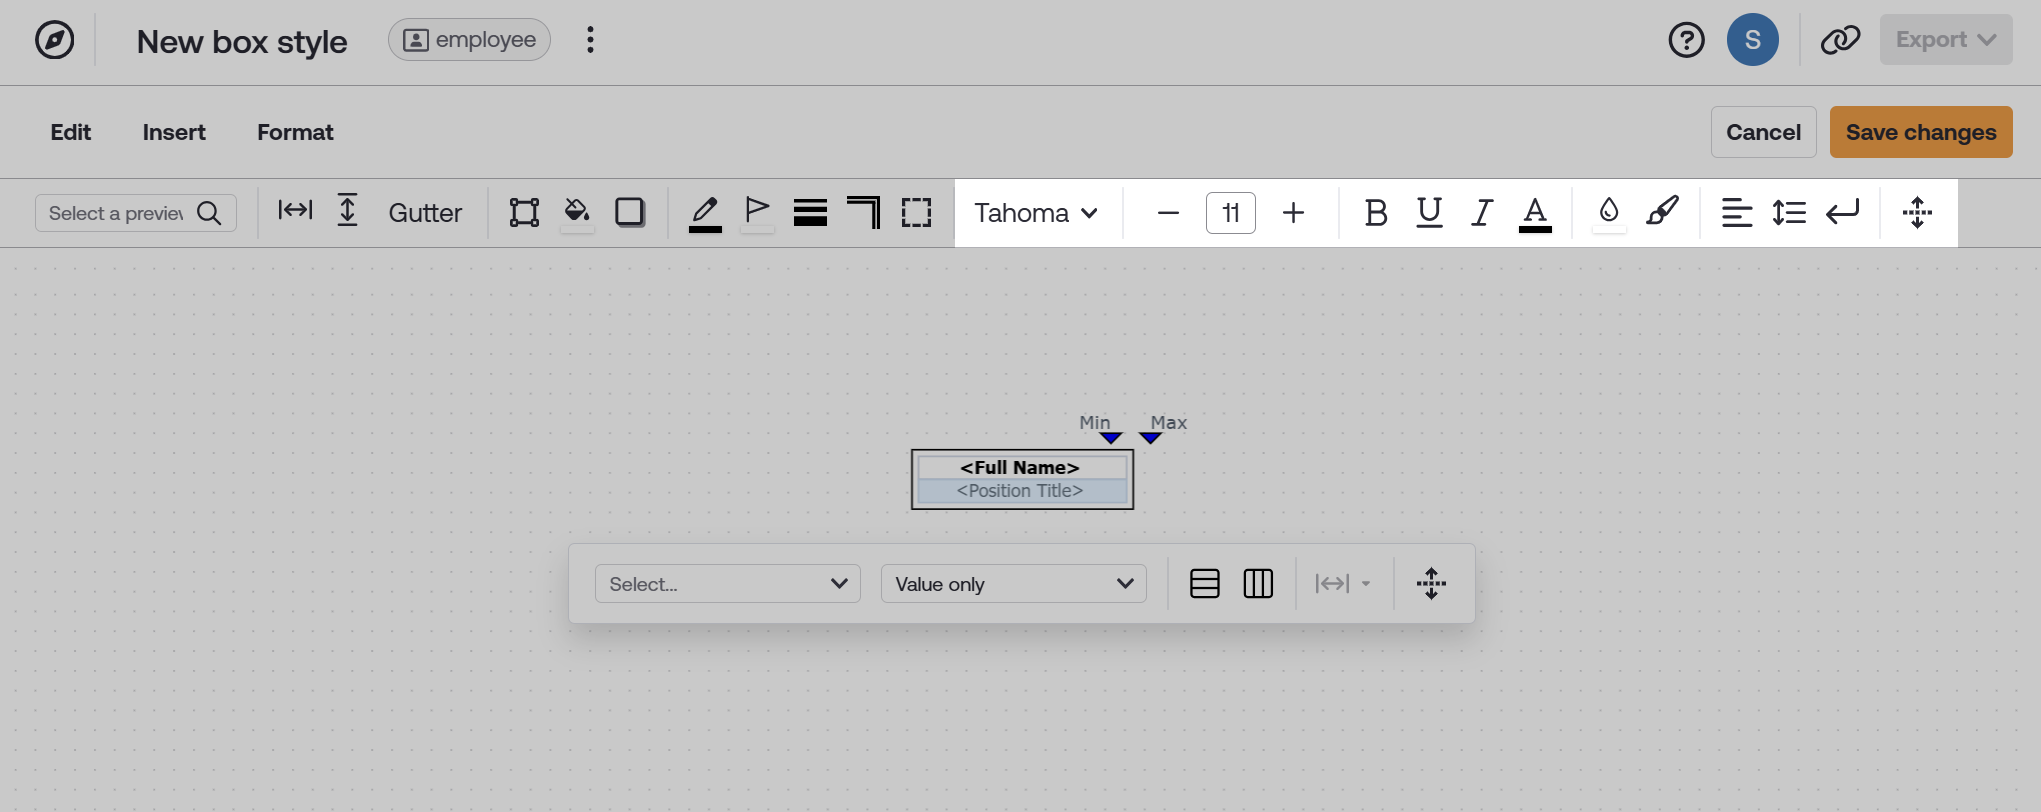This screenshot has width=2041, height=812.
Task: Open the Export dropdown
Action: coord(1946,40)
